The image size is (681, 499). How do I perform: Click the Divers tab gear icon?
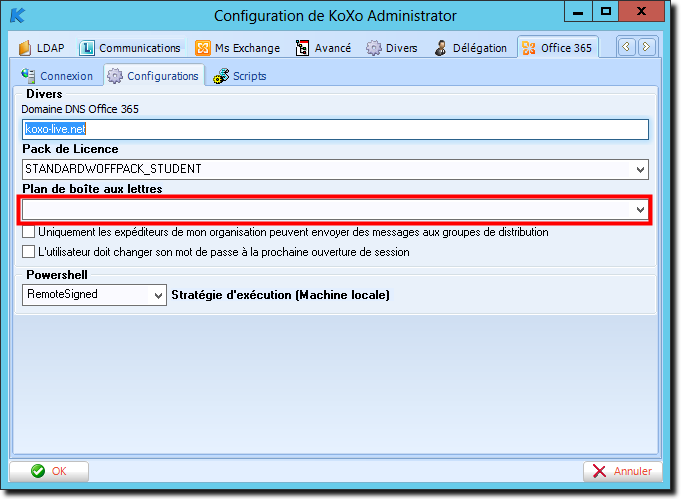(373, 48)
